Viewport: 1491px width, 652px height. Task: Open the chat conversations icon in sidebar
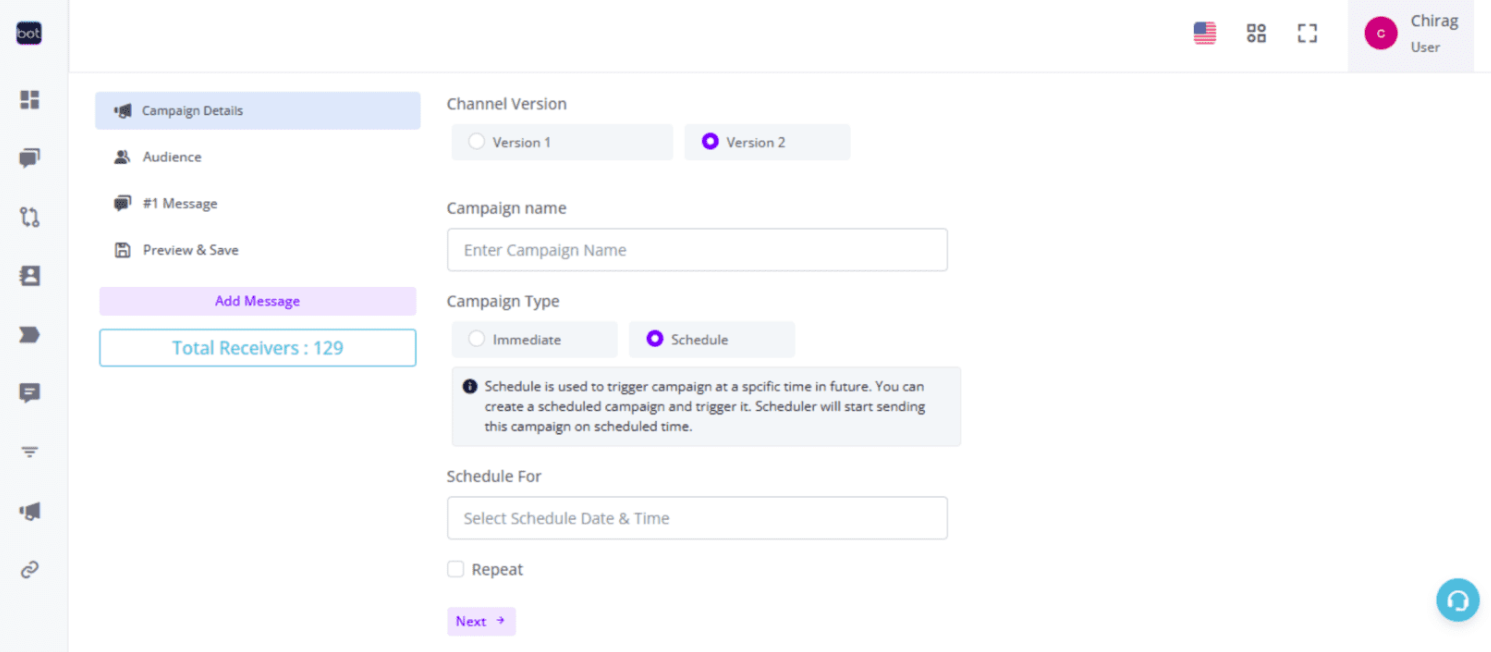click(x=29, y=157)
